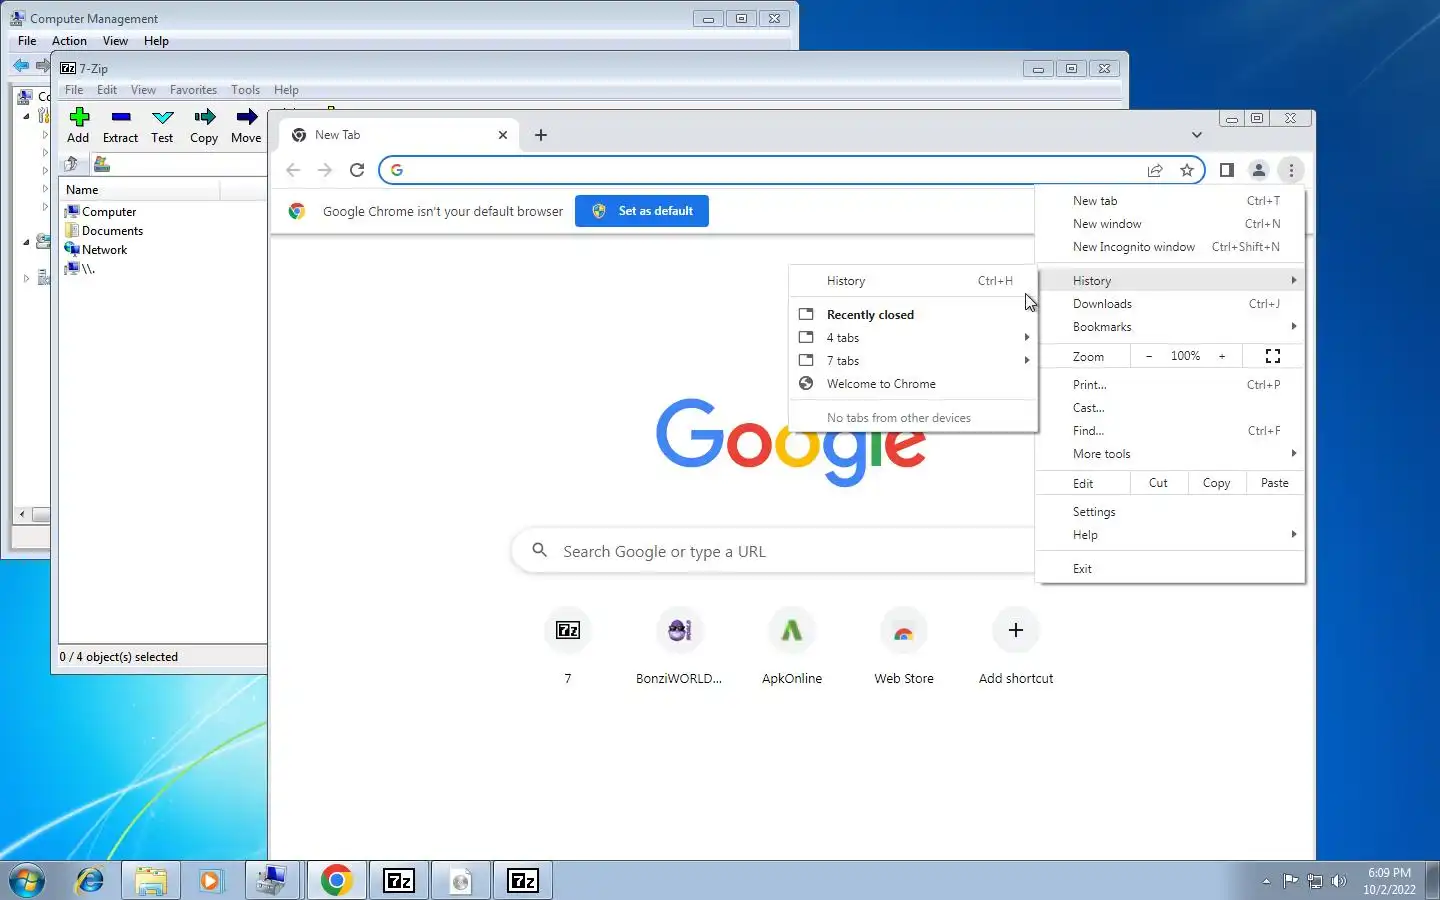
Task: Expand the Bookmarks submenu
Action: coord(1171,327)
